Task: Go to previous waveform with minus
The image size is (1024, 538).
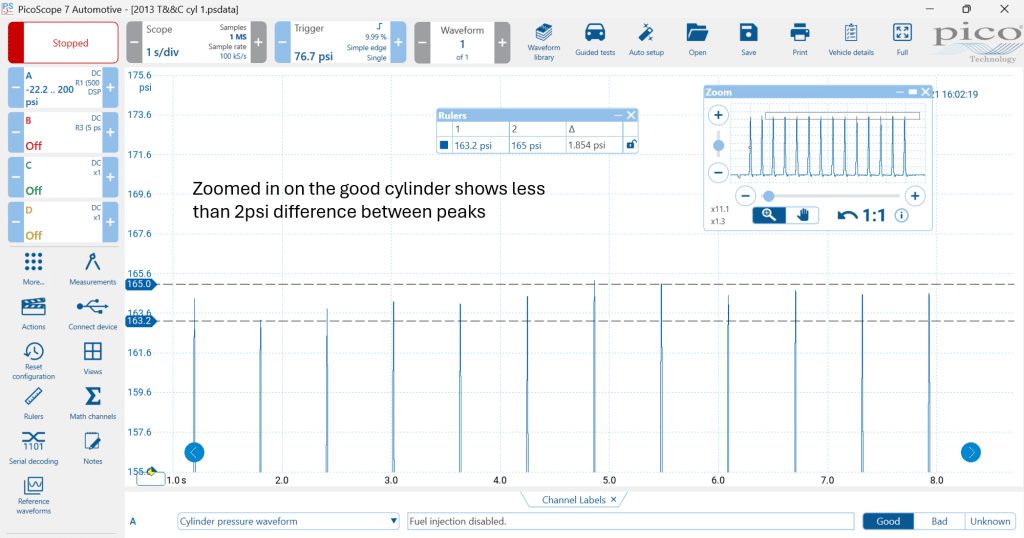Action: coord(423,42)
